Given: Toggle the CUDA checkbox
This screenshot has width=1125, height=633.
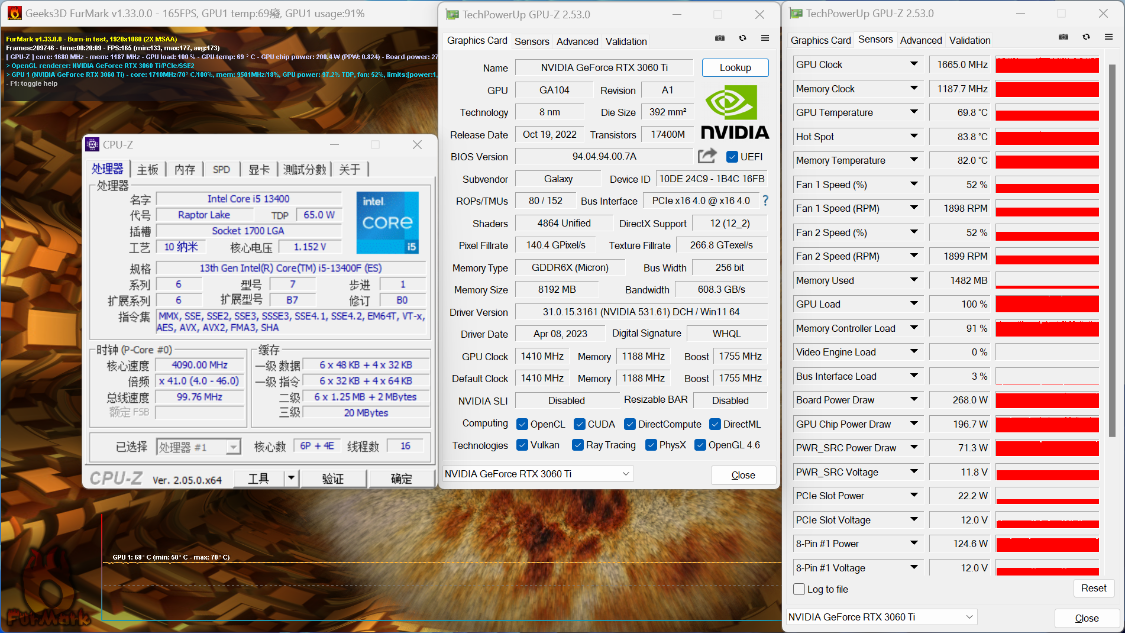Looking at the screenshot, I should click(580, 424).
